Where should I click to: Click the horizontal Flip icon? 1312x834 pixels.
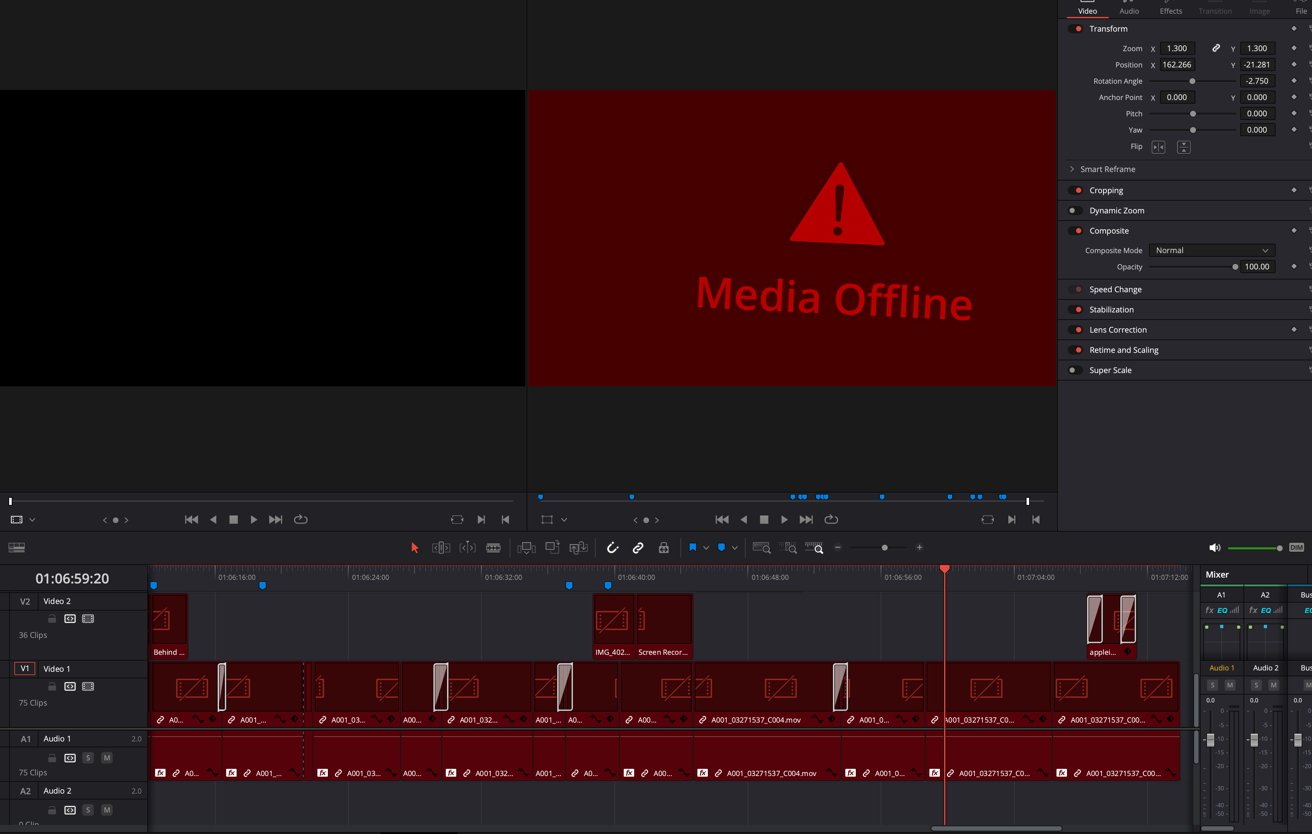(1158, 147)
